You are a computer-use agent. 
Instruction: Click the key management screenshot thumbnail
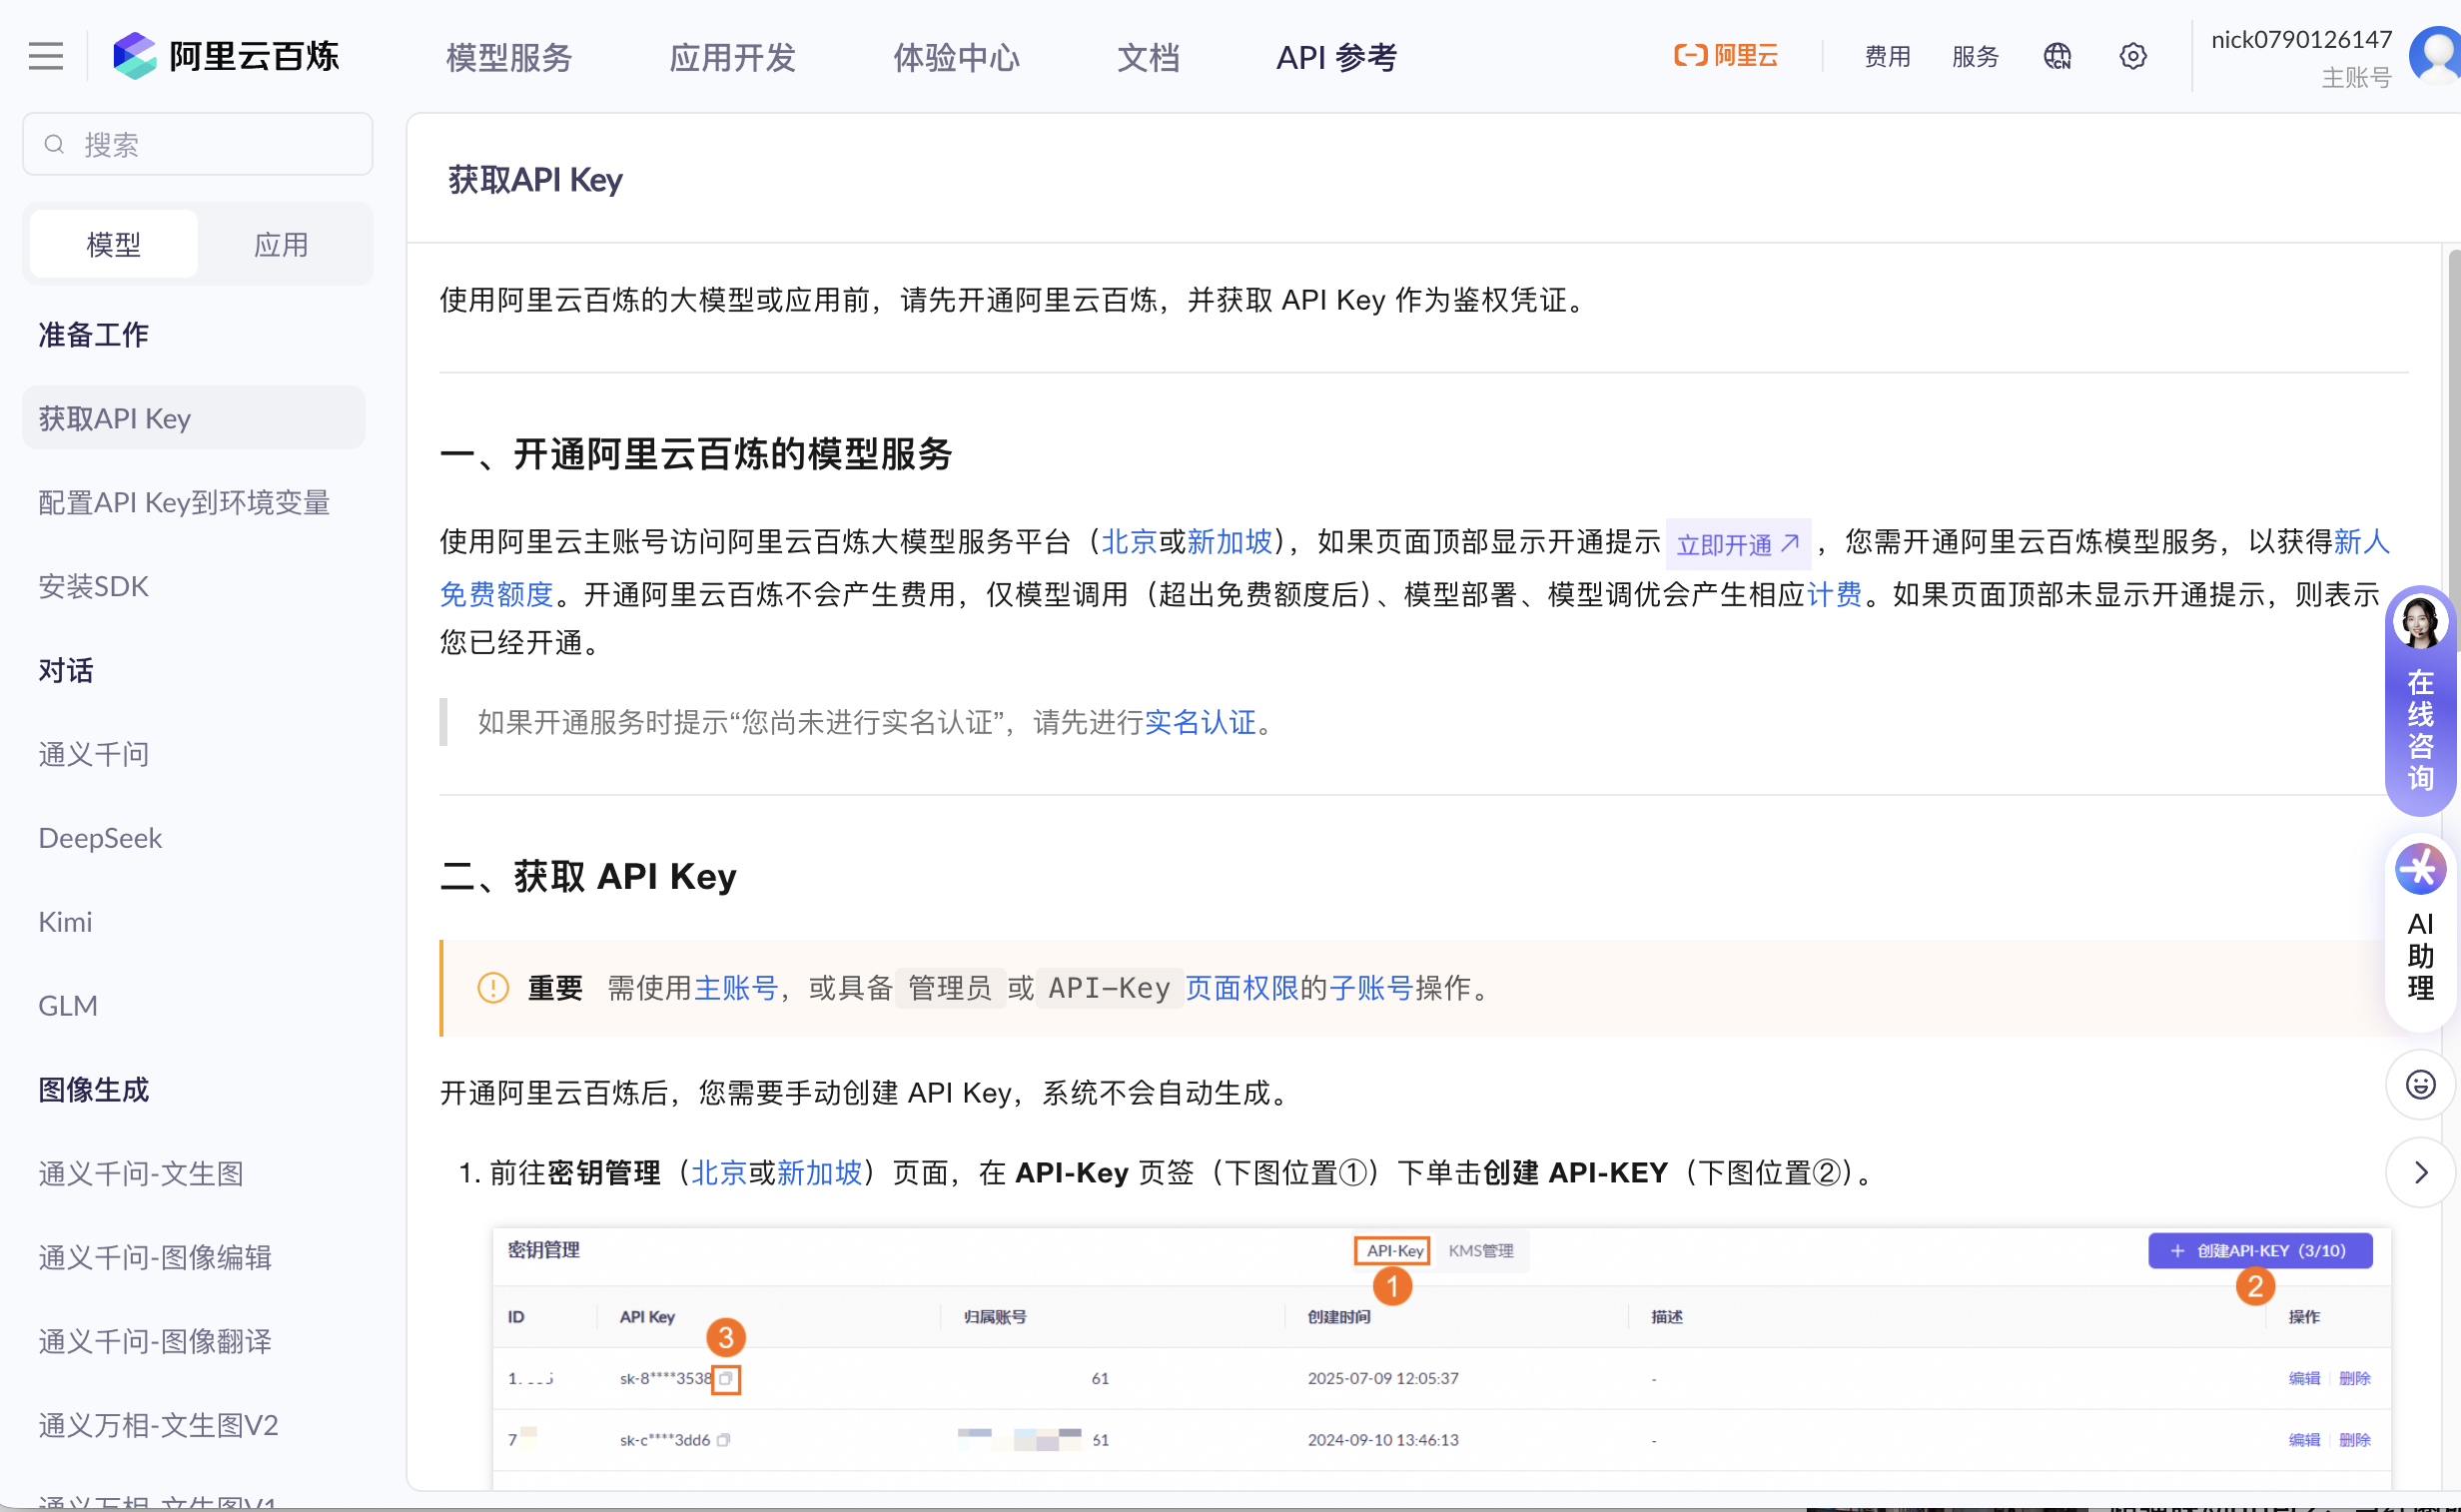(x=1440, y=1360)
